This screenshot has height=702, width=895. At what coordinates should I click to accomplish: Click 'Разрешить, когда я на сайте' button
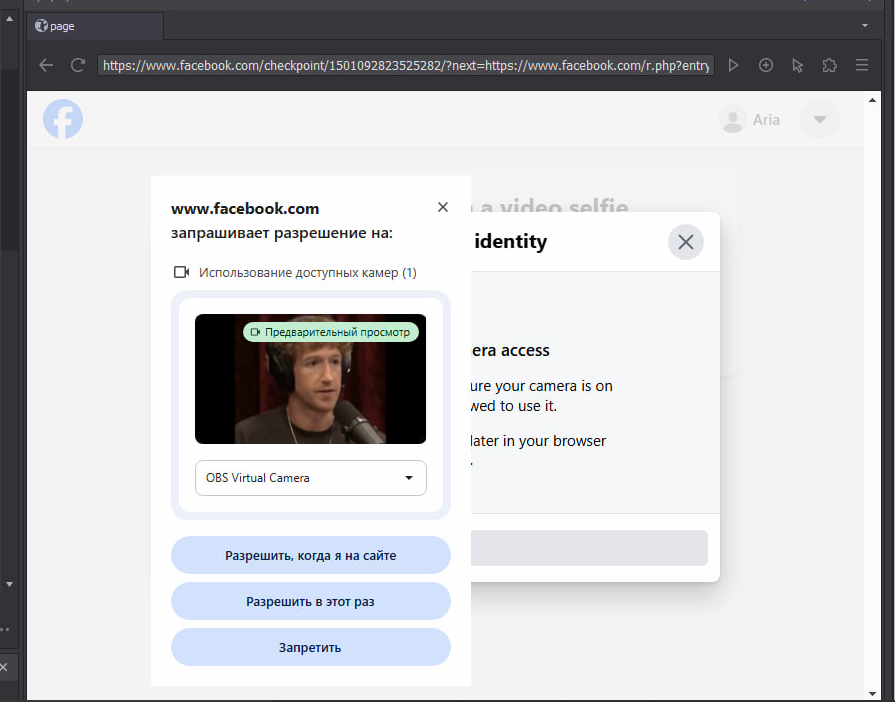click(x=311, y=555)
